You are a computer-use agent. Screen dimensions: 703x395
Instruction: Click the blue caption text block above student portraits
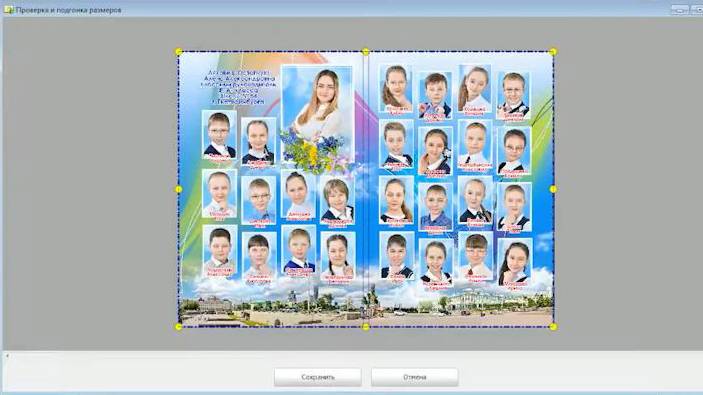tap(238, 87)
